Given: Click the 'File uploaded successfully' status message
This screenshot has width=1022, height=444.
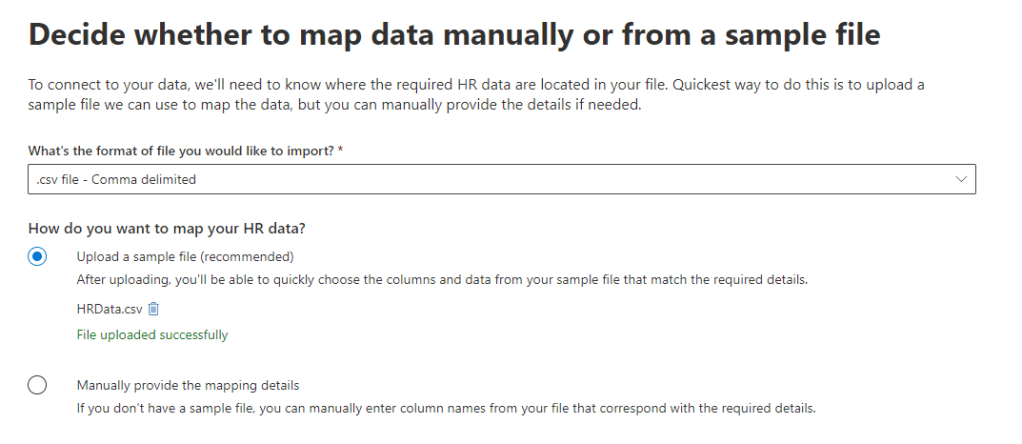Looking at the screenshot, I should point(152,335).
